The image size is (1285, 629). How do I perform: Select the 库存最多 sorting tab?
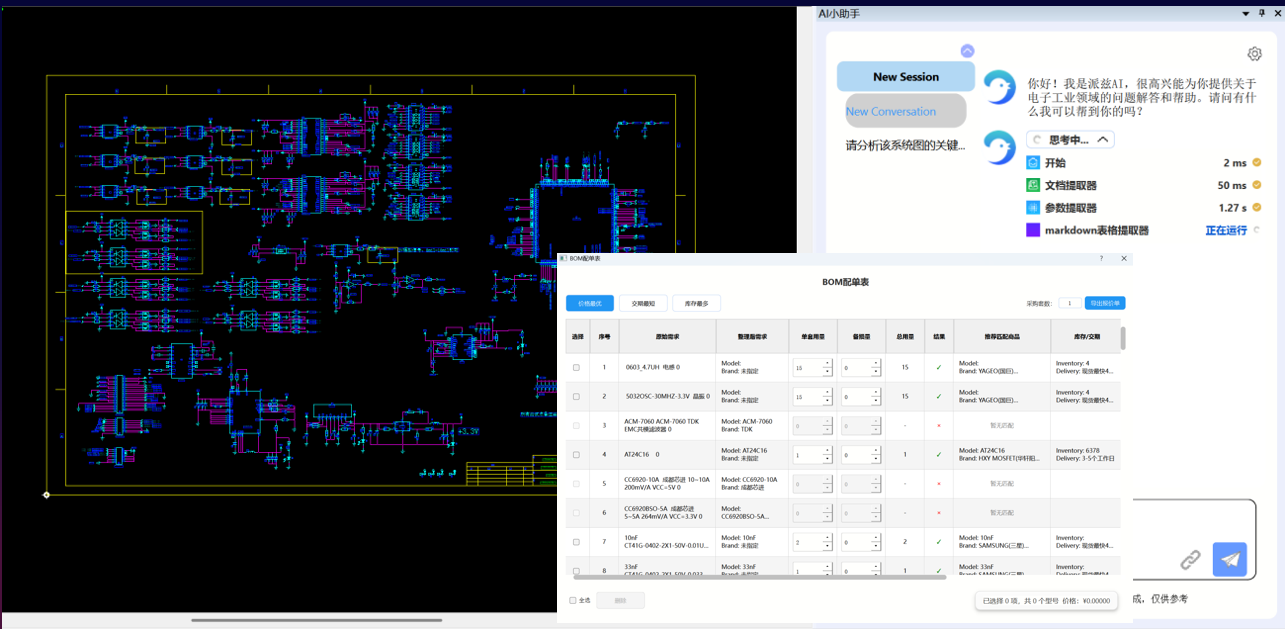(696, 303)
